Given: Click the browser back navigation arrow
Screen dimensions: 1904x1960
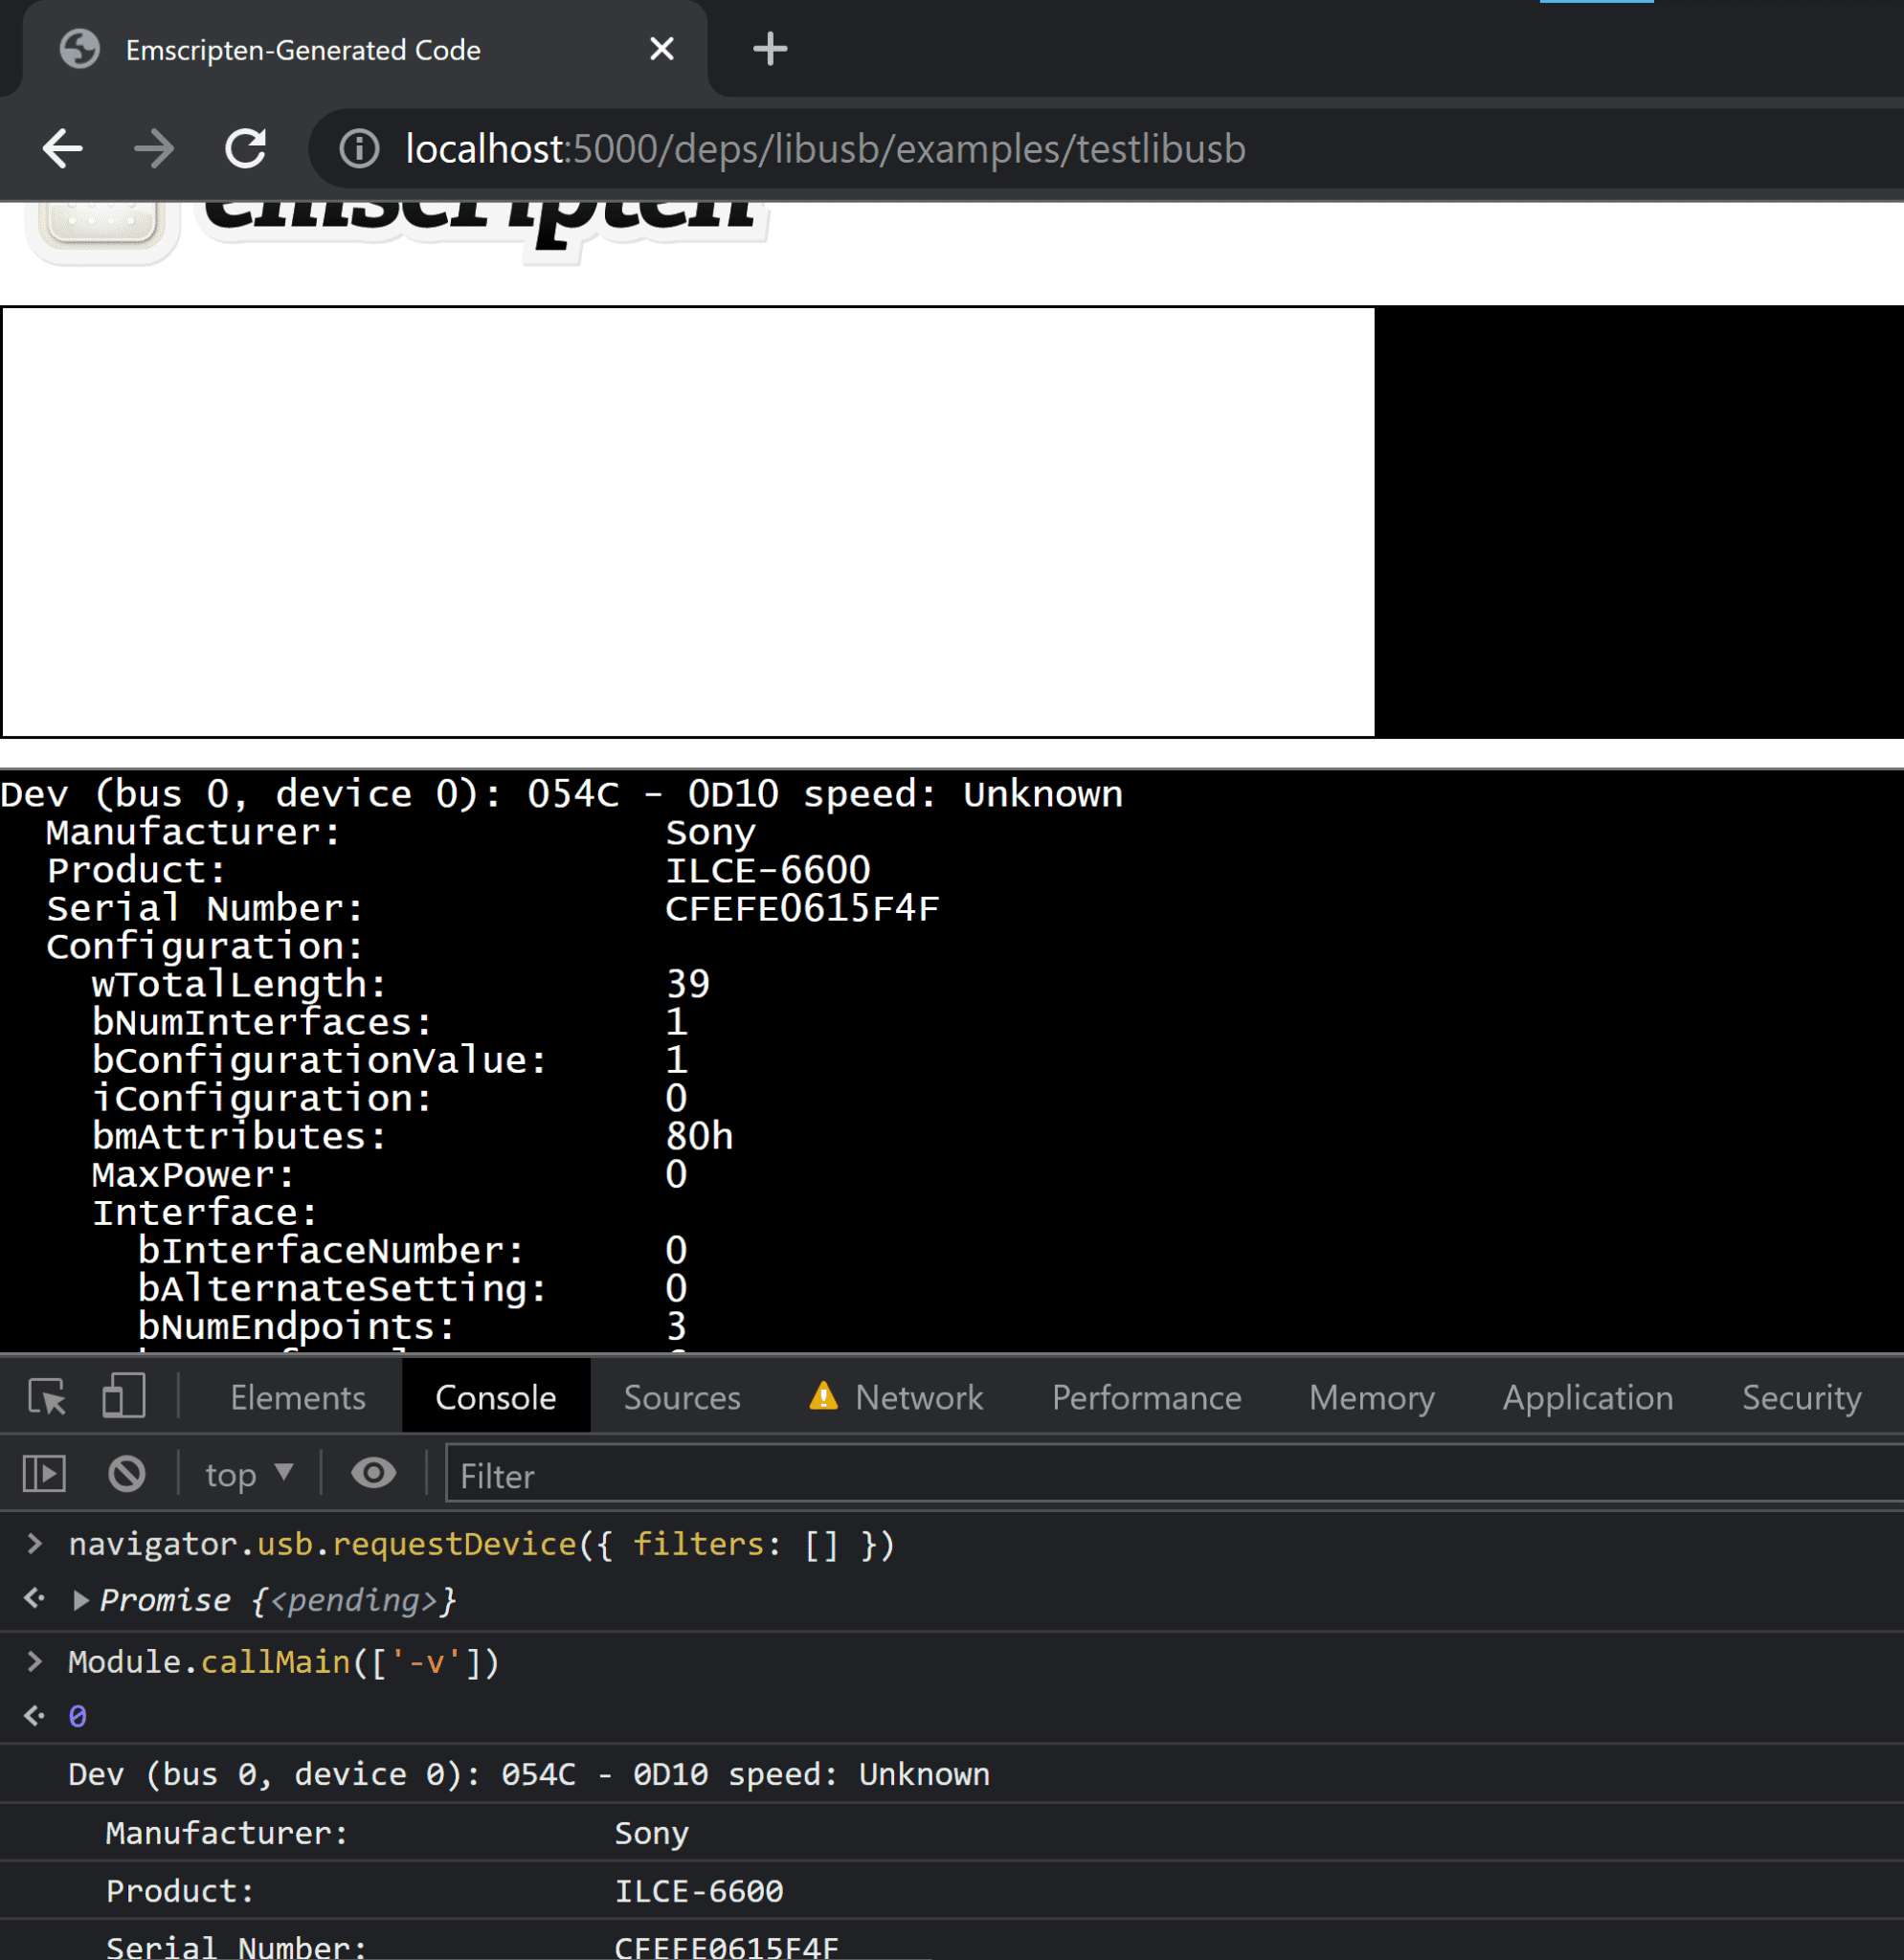Looking at the screenshot, I should pyautogui.click(x=63, y=145).
